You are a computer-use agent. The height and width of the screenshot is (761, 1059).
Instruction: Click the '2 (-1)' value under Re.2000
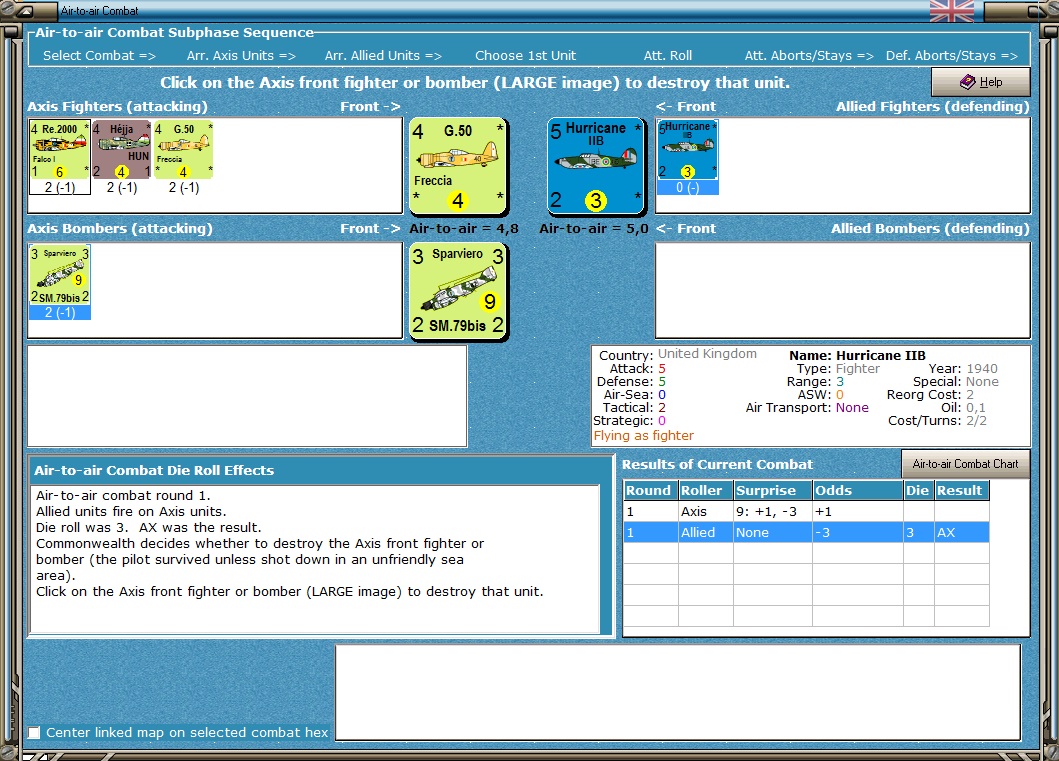[59, 188]
